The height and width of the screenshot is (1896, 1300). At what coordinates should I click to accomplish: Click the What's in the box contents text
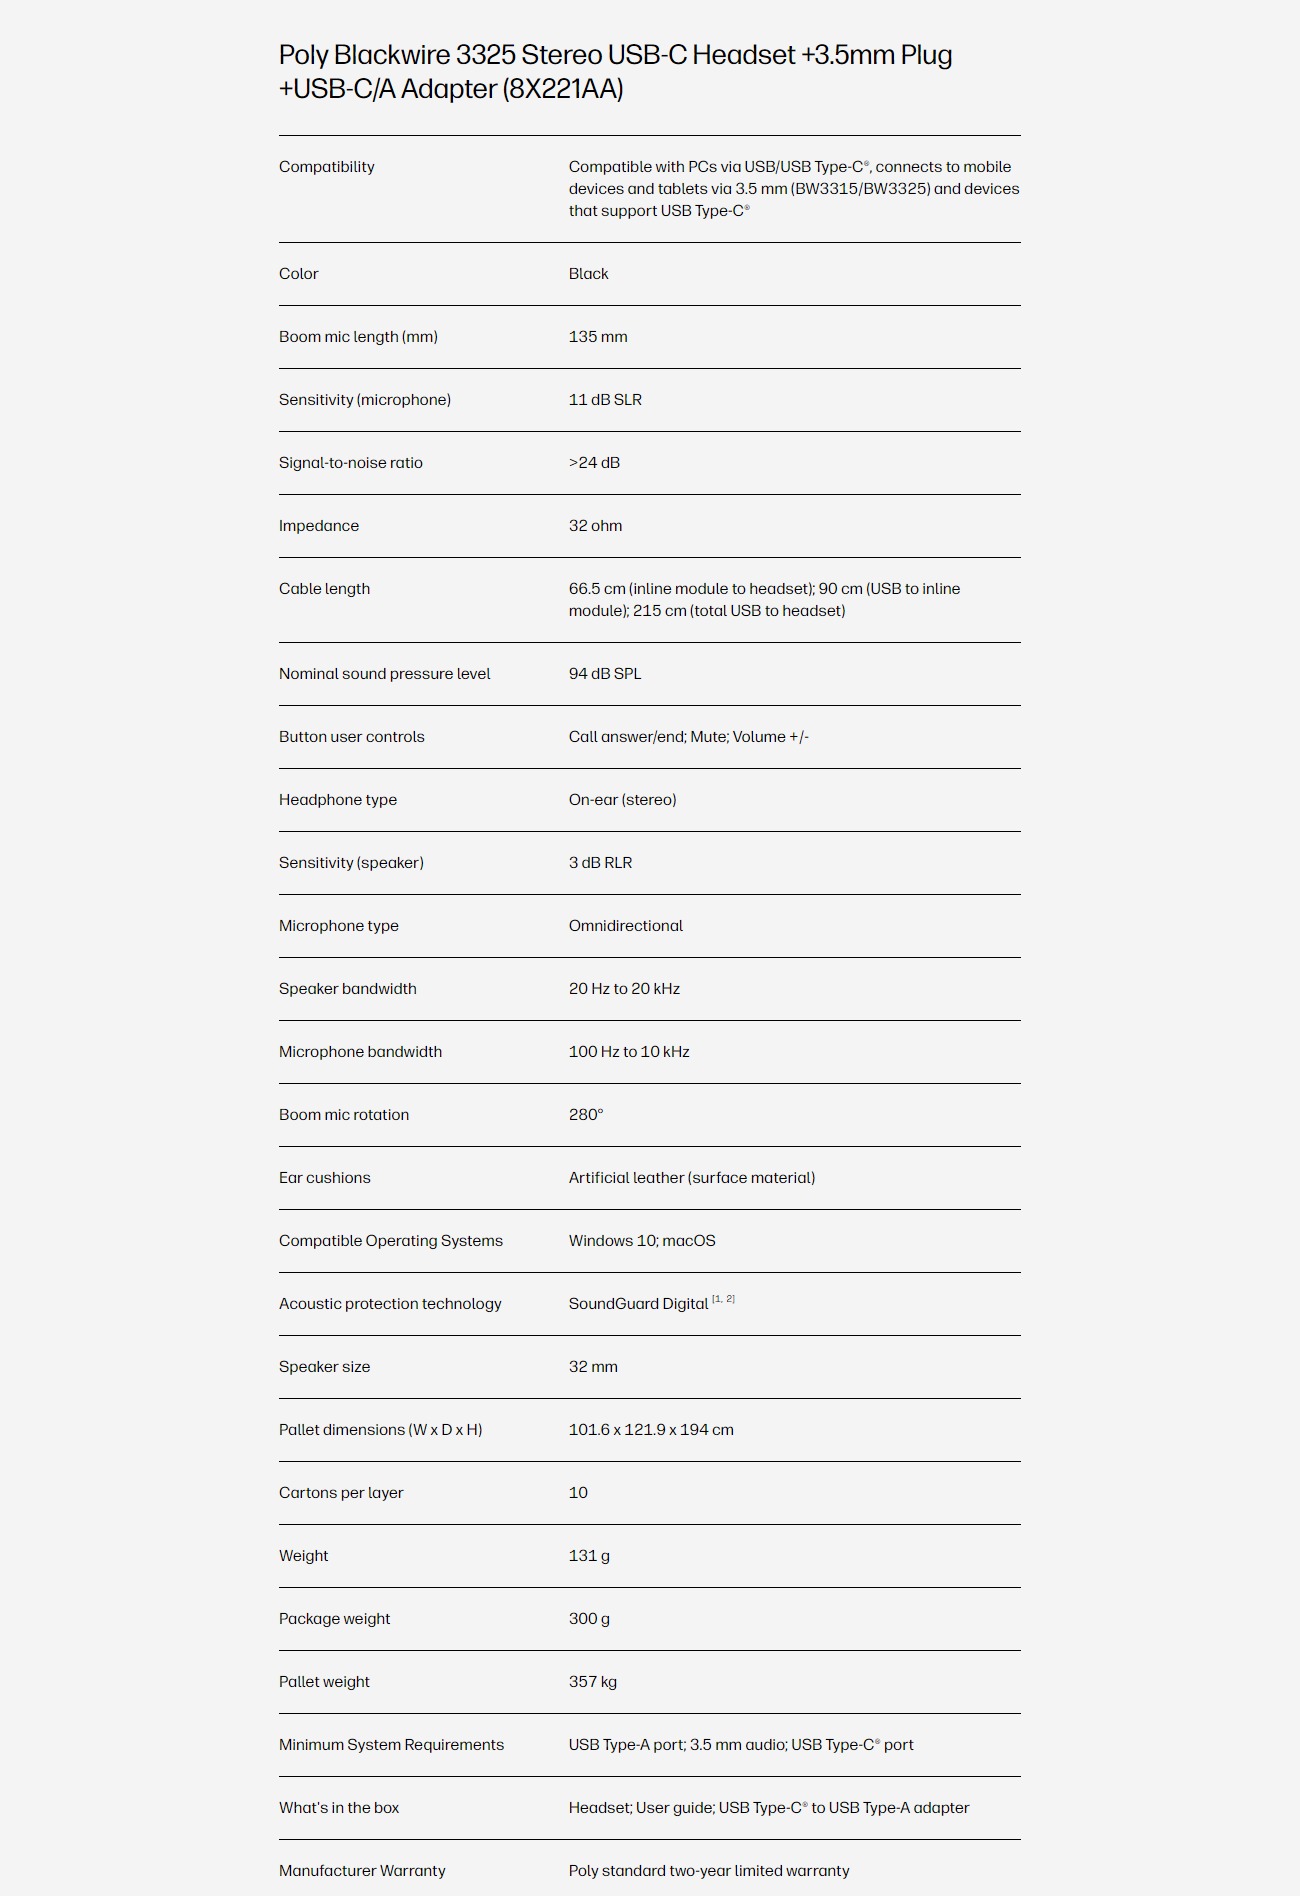click(769, 1808)
